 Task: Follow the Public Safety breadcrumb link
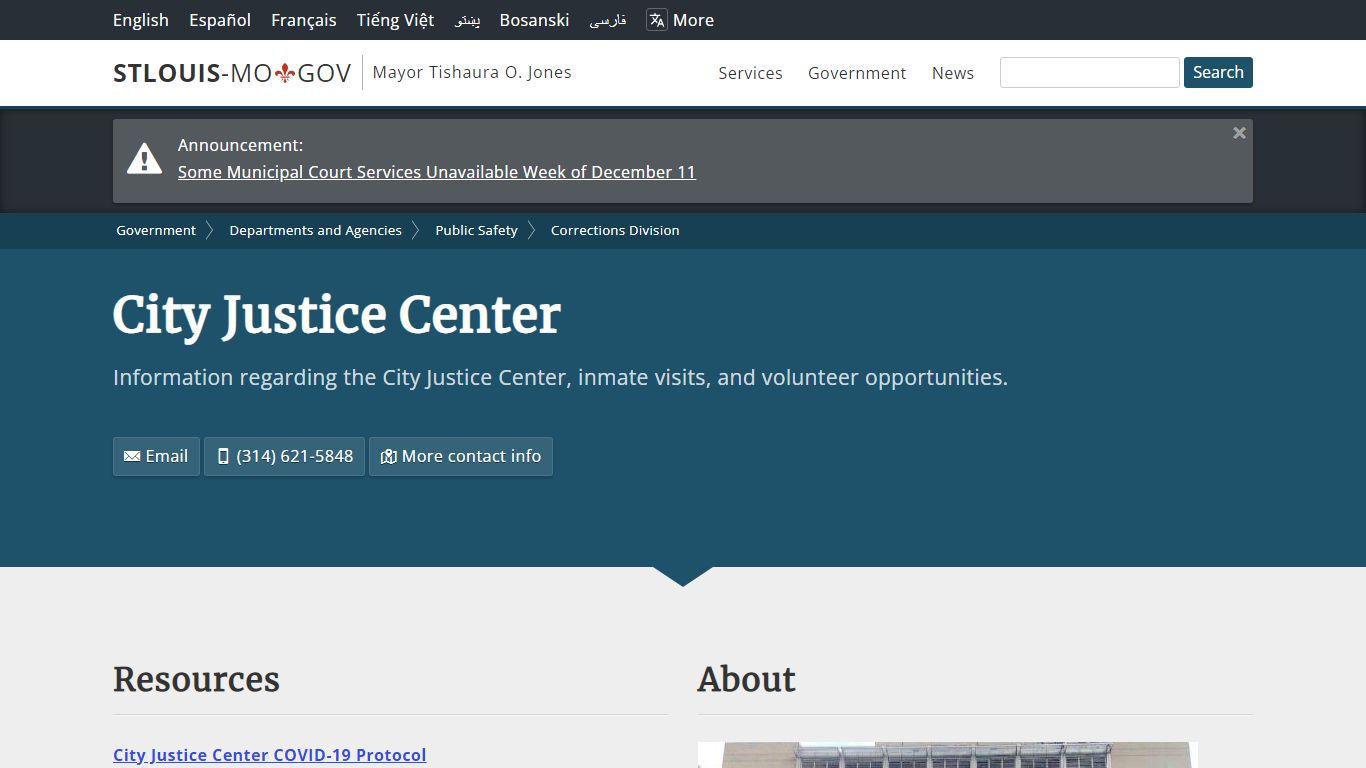tap(476, 230)
